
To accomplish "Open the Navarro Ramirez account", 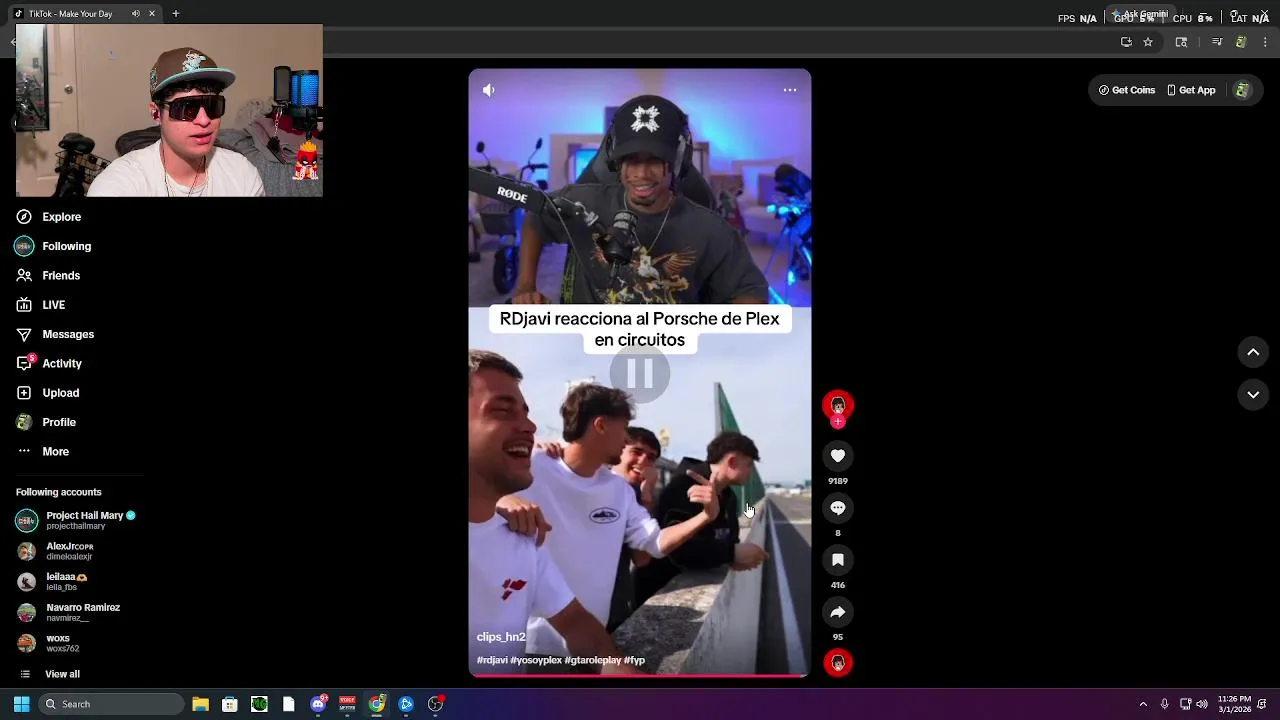I will (68, 612).
